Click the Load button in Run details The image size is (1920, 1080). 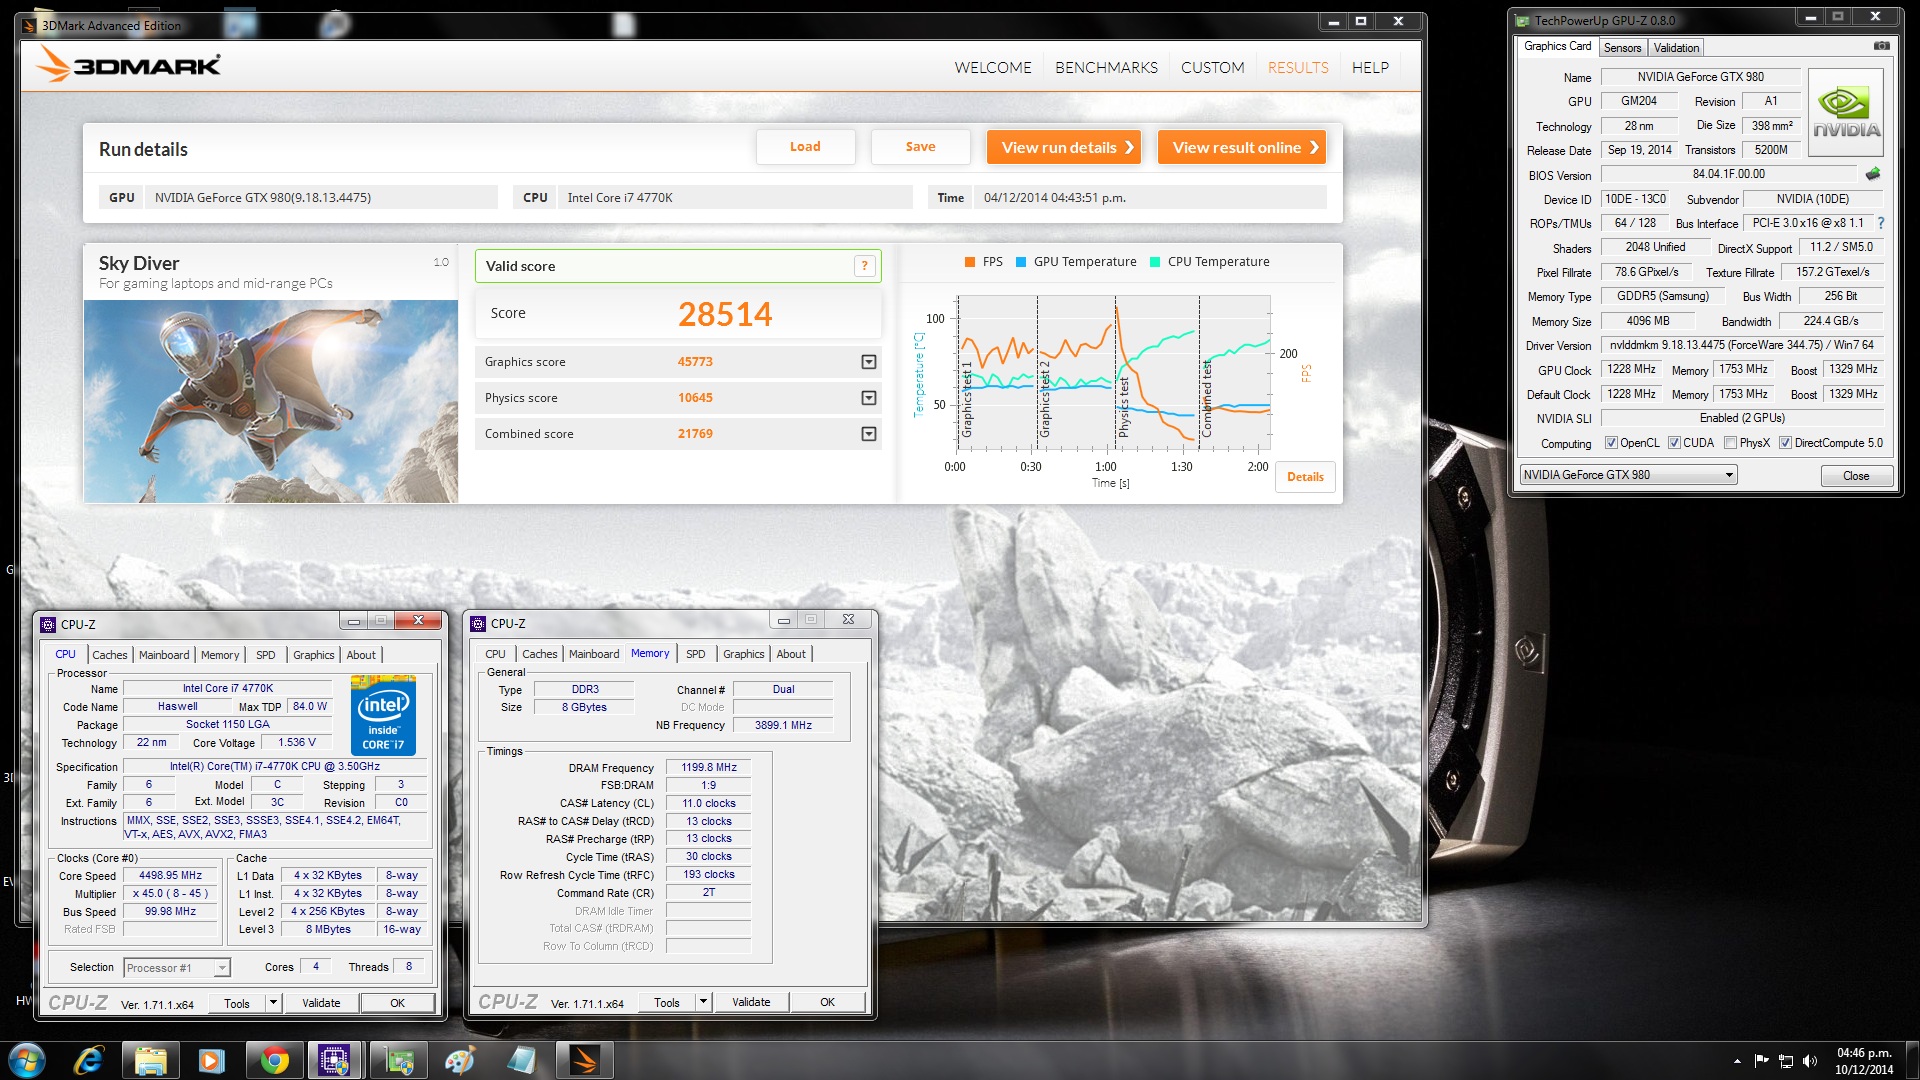coord(805,147)
